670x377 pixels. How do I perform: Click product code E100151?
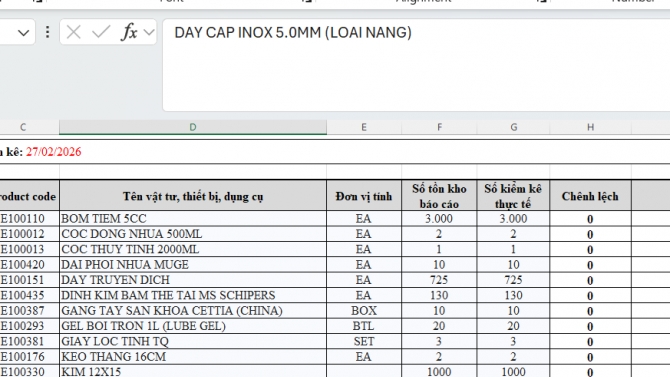tap(29, 280)
